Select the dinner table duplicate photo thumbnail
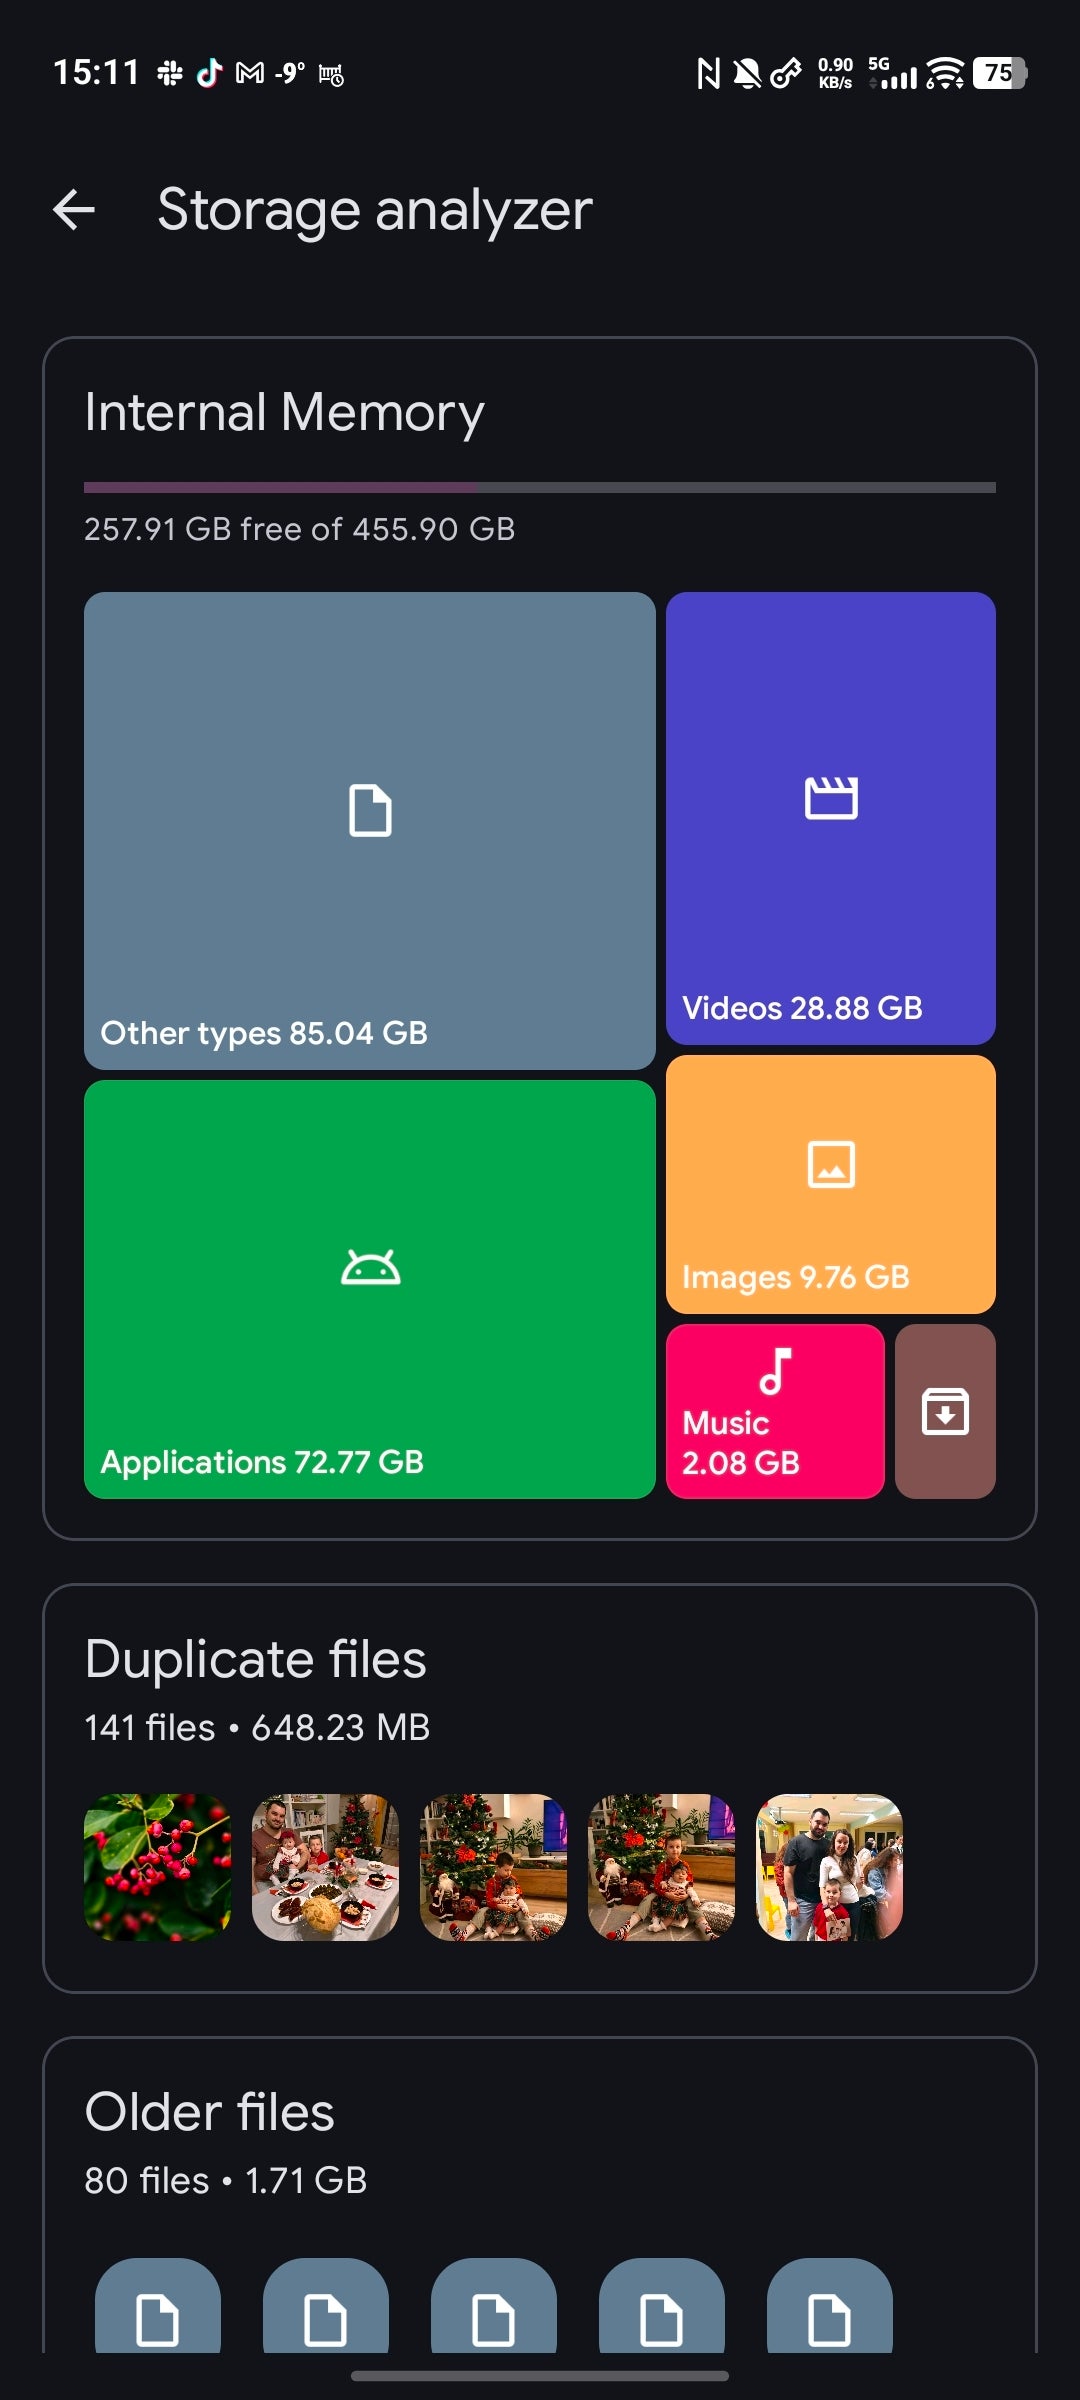 tap(325, 1867)
